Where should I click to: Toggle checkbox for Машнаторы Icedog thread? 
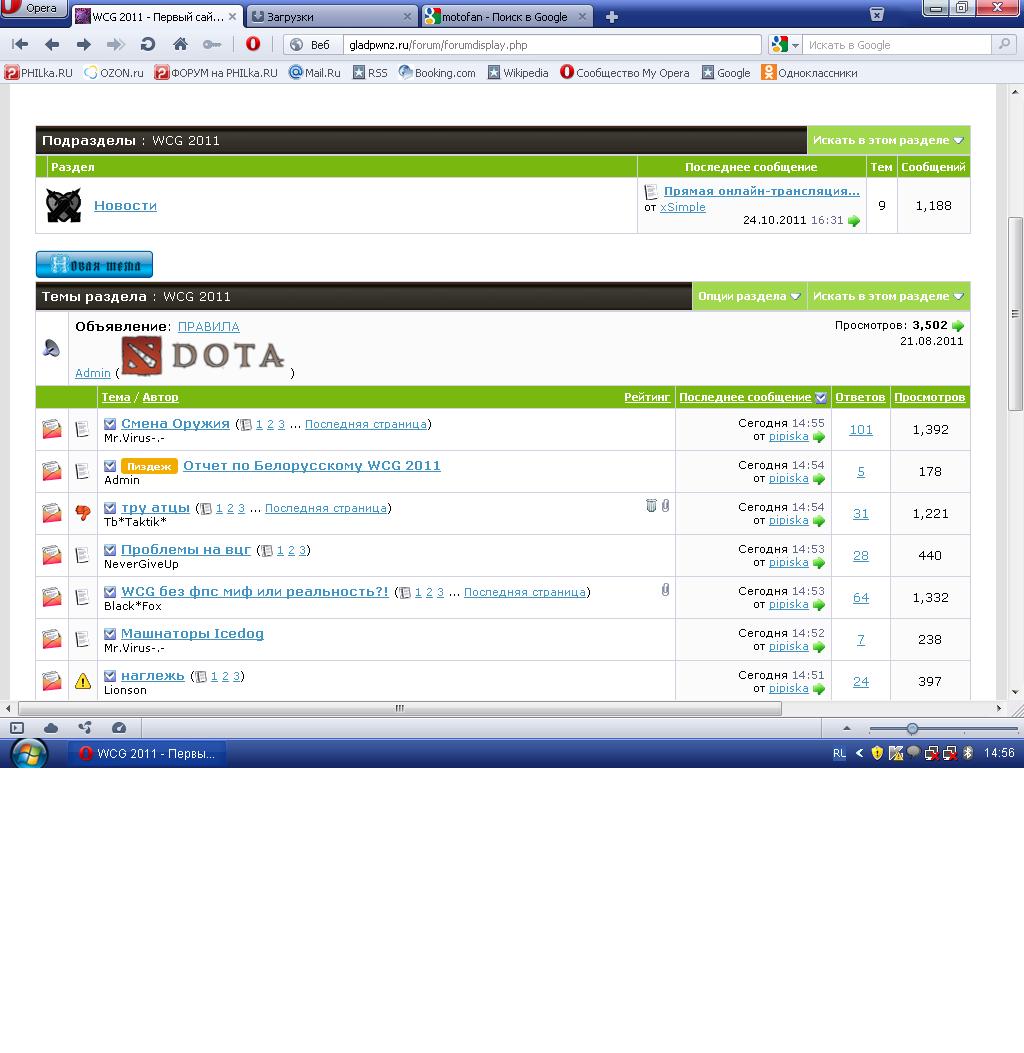click(110, 633)
